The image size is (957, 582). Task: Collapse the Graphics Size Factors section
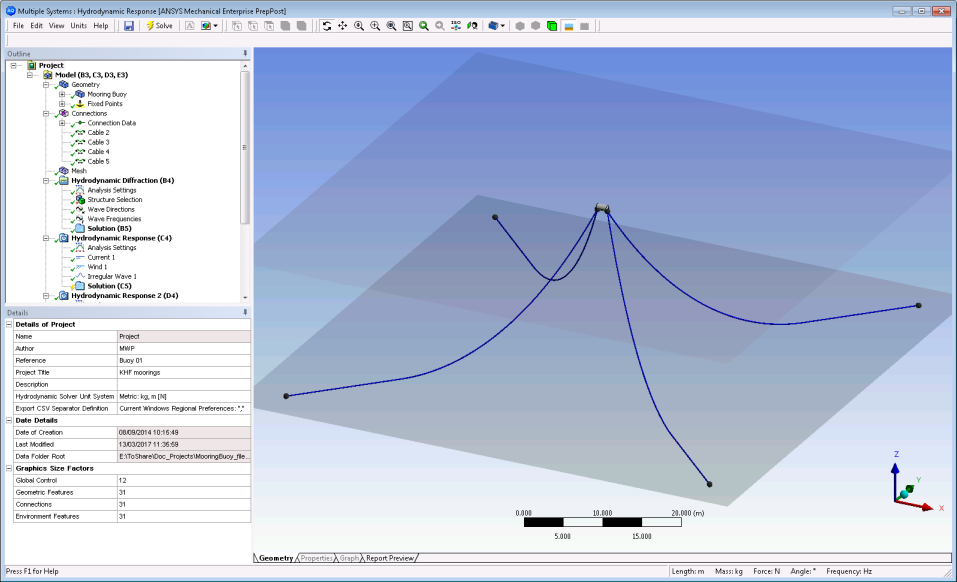click(x=10, y=468)
